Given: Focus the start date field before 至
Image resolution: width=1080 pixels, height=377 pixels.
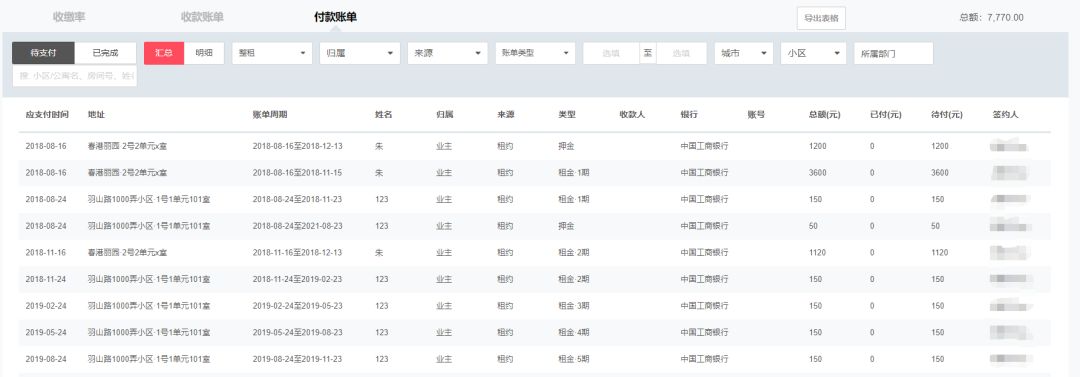Looking at the screenshot, I should (x=611, y=53).
